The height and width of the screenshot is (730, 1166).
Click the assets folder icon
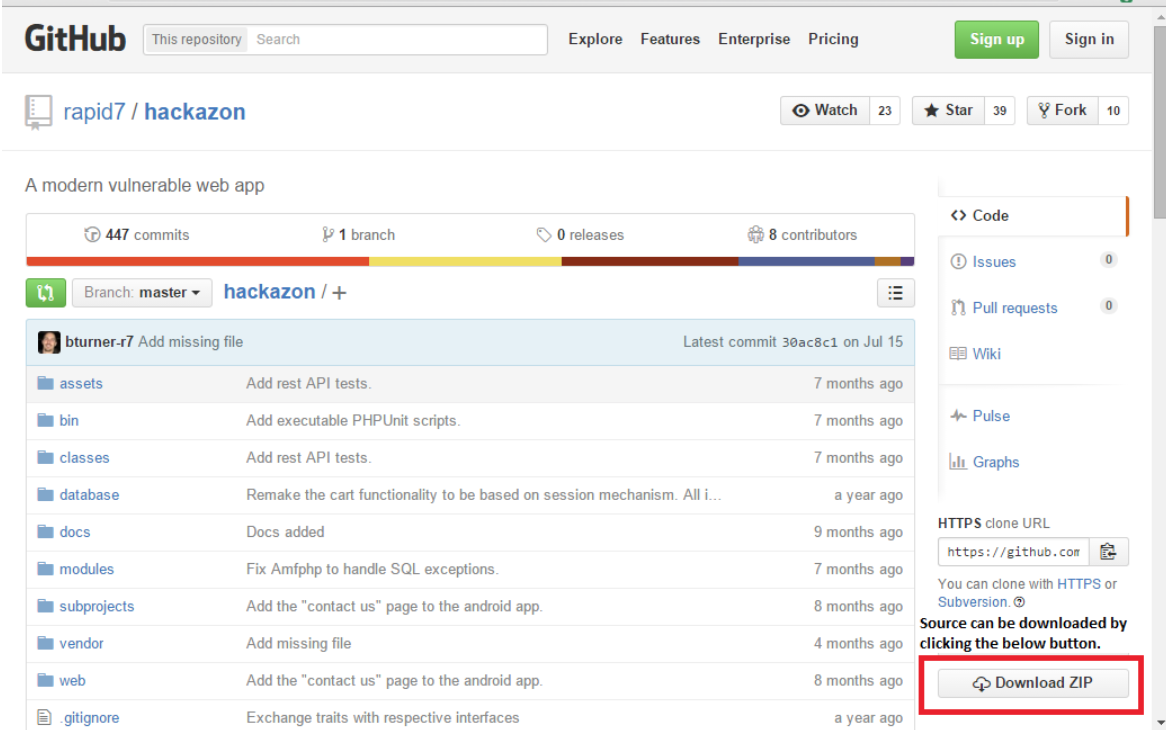[45, 383]
